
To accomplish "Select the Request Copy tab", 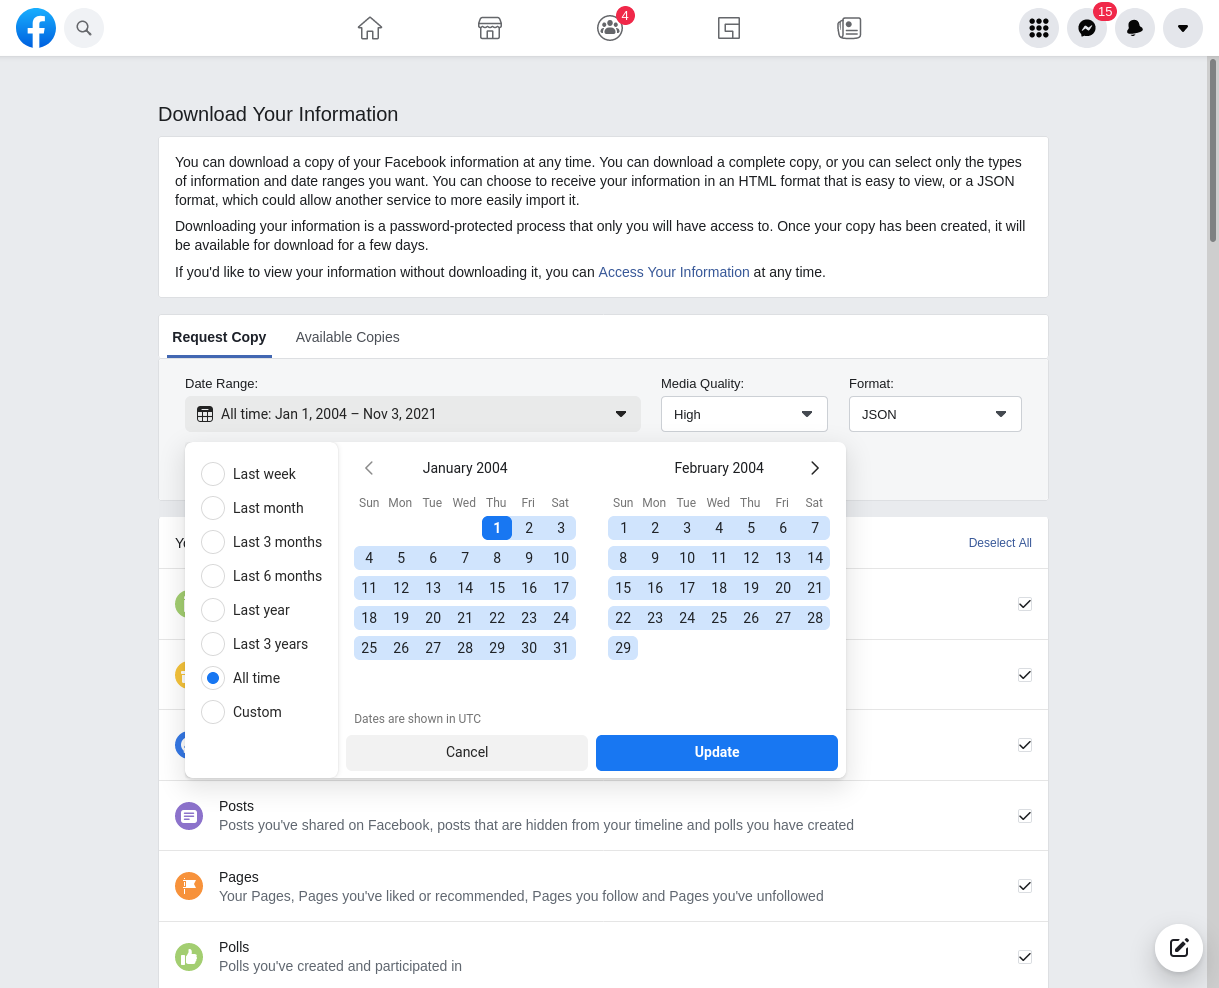I will pyautogui.click(x=219, y=337).
